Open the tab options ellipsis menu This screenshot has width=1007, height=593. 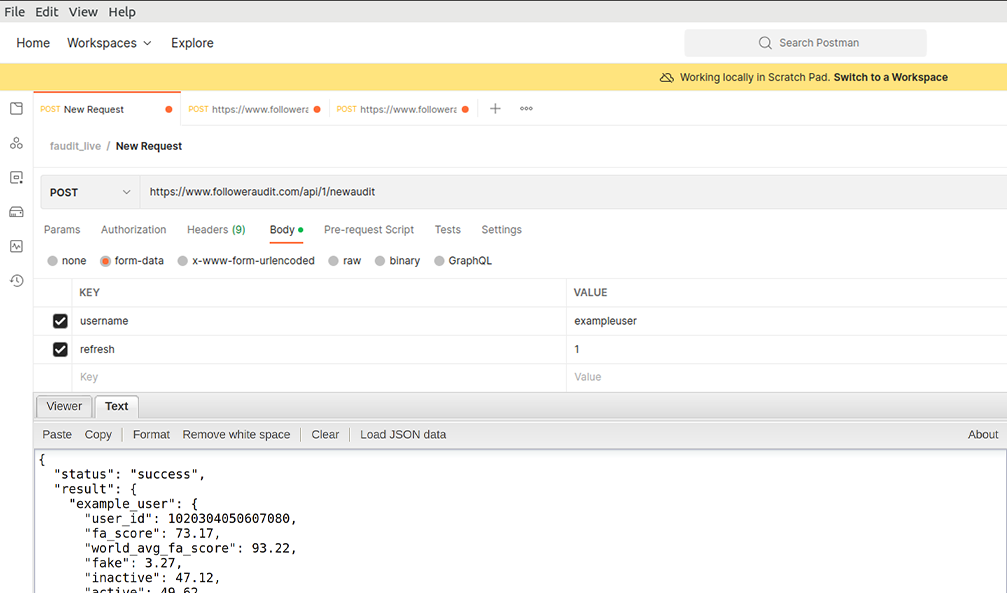[x=526, y=109]
